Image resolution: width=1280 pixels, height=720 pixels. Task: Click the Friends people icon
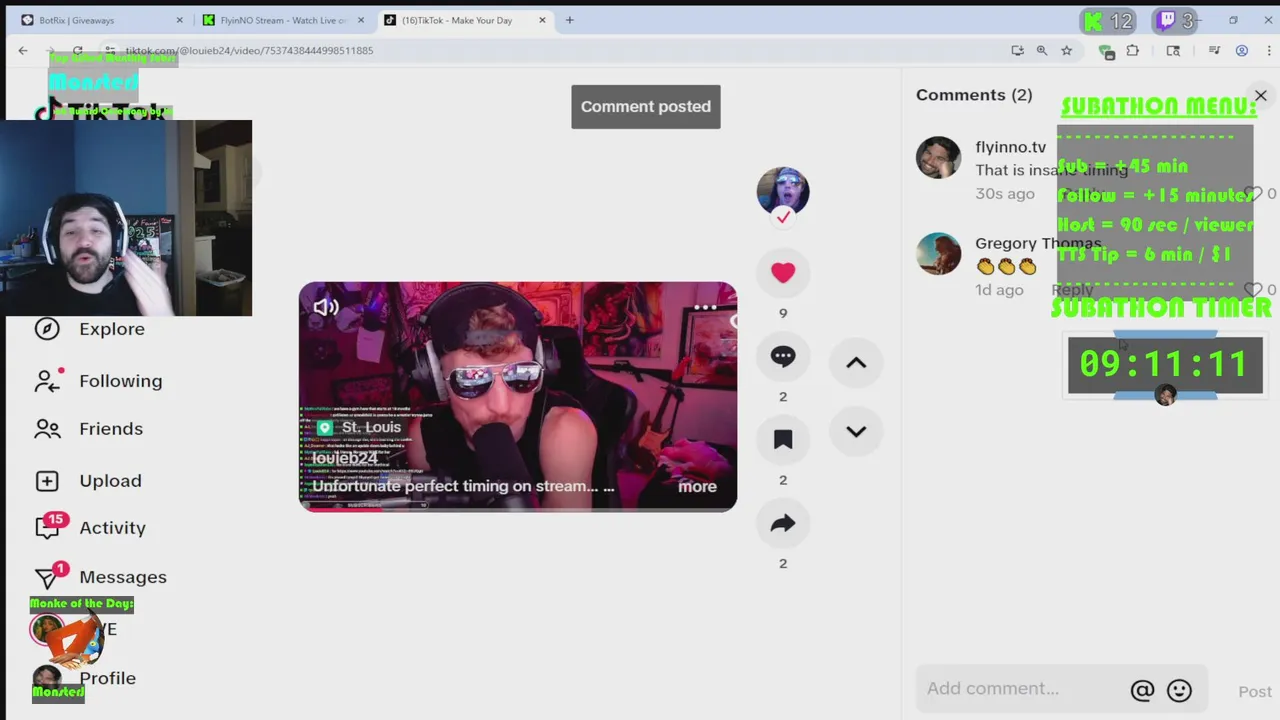coord(47,429)
